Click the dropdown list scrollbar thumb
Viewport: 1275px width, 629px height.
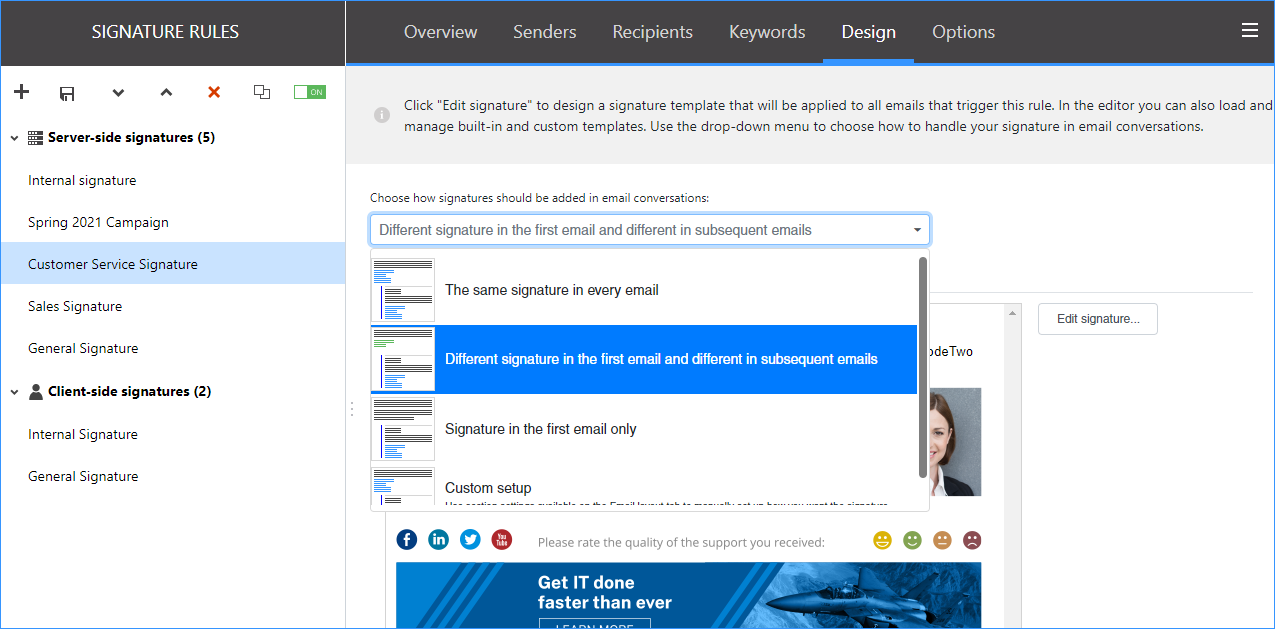tap(922, 367)
